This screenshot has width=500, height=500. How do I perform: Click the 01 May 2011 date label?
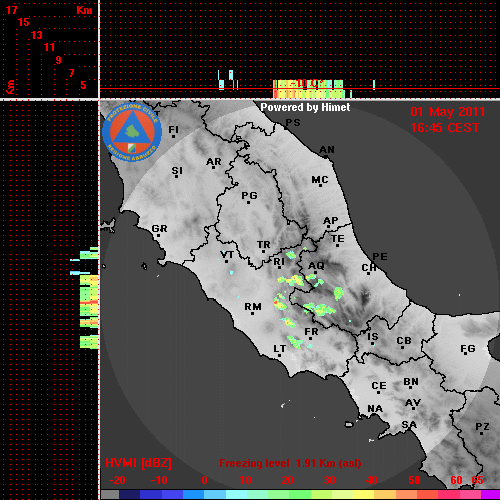448,112
